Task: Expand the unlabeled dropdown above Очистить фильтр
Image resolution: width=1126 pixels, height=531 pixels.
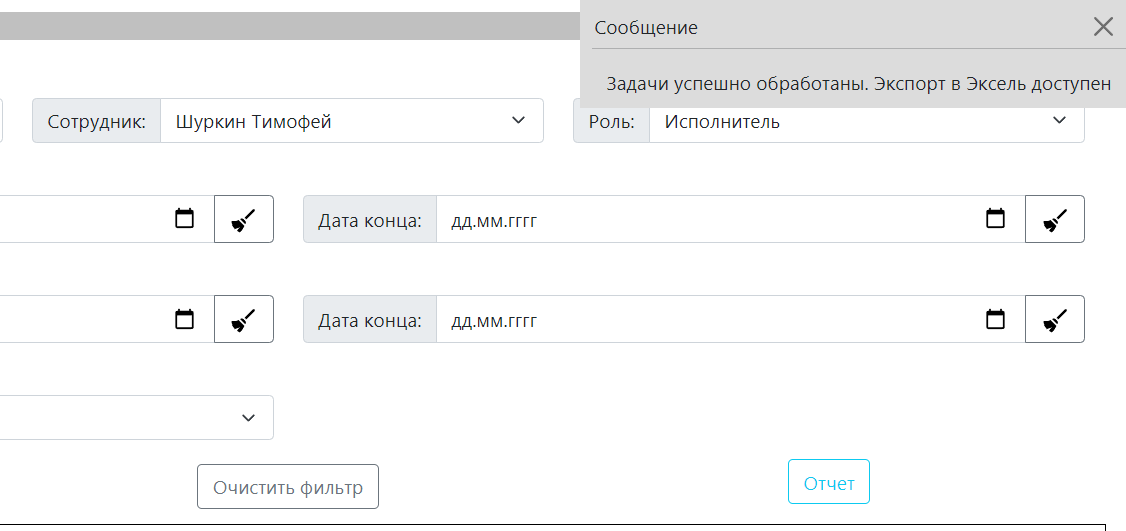Action: (135, 417)
